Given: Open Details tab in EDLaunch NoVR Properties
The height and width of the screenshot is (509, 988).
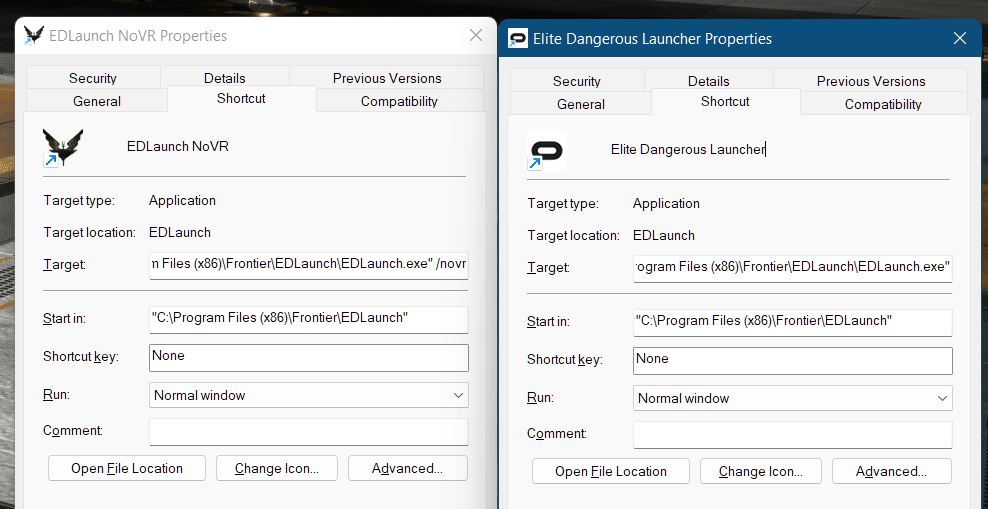Looking at the screenshot, I should tap(224, 78).
